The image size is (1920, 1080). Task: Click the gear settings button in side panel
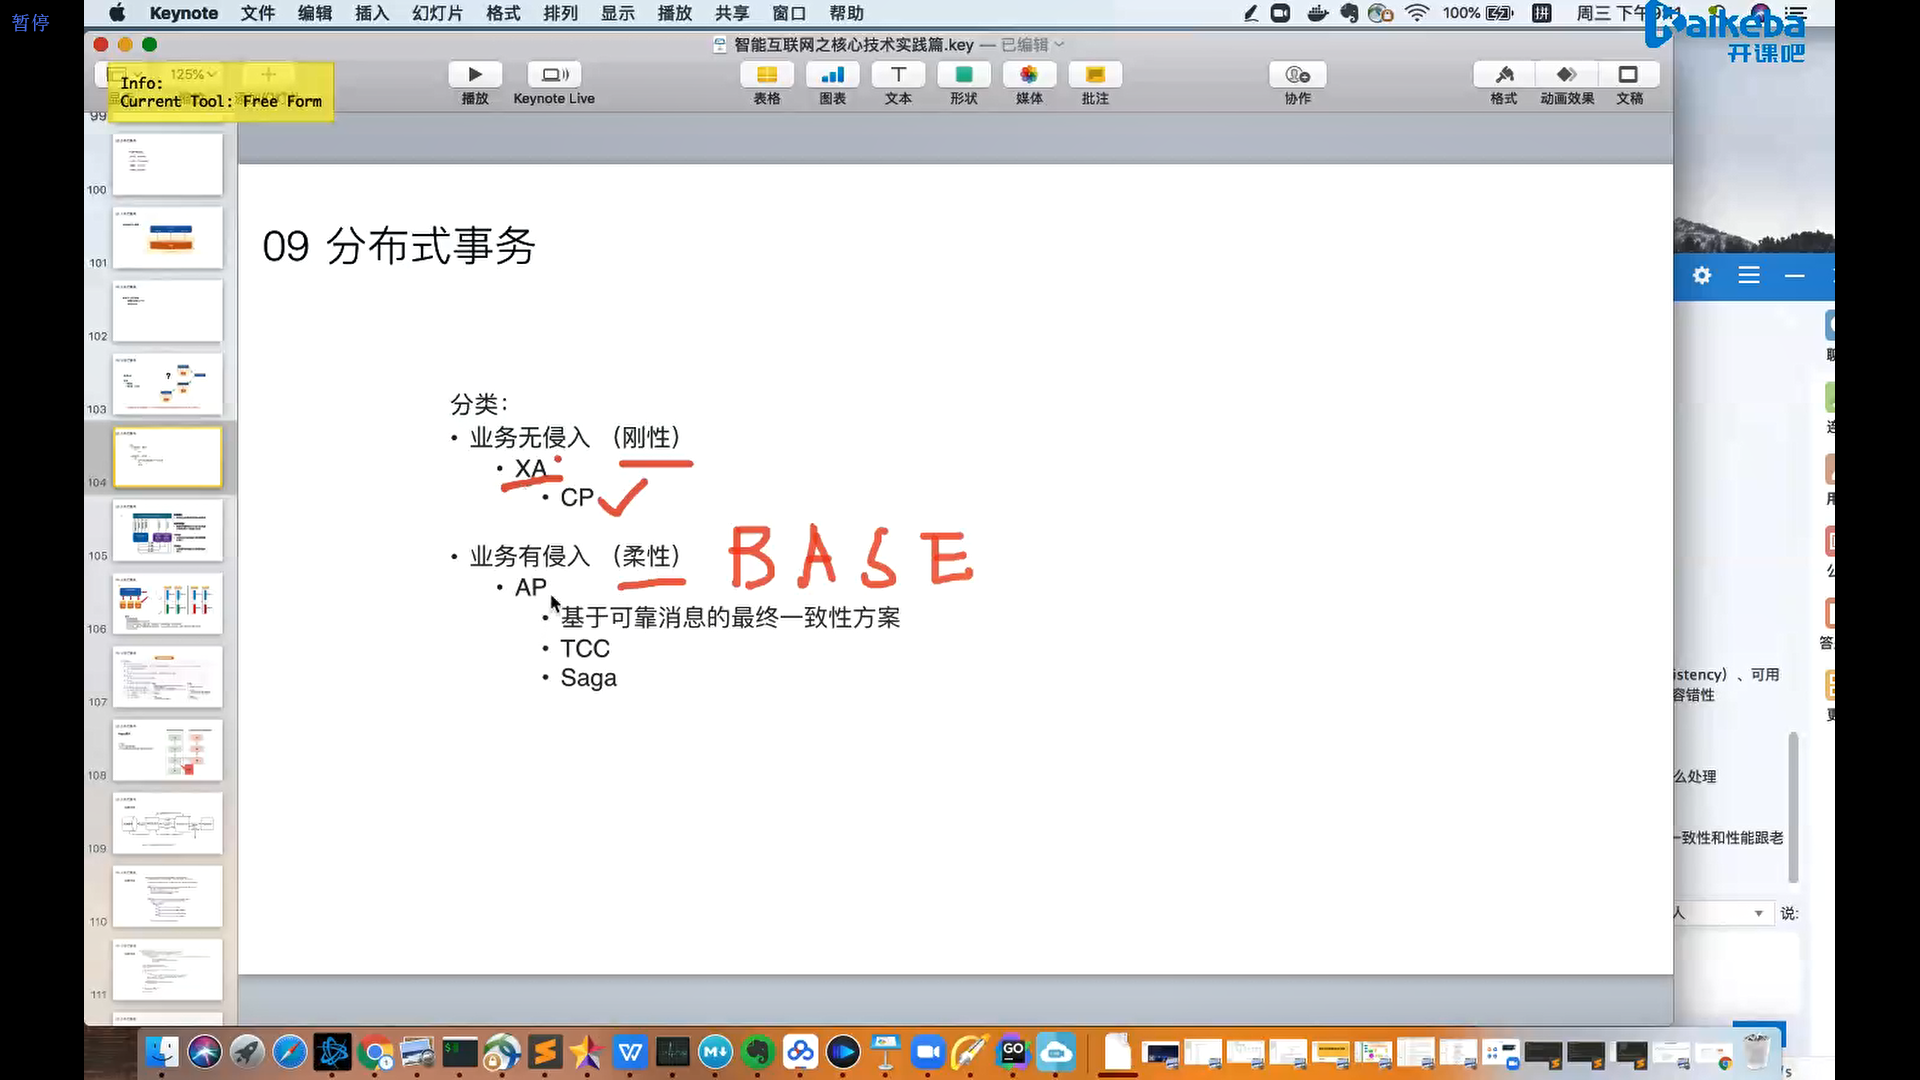click(x=1702, y=275)
